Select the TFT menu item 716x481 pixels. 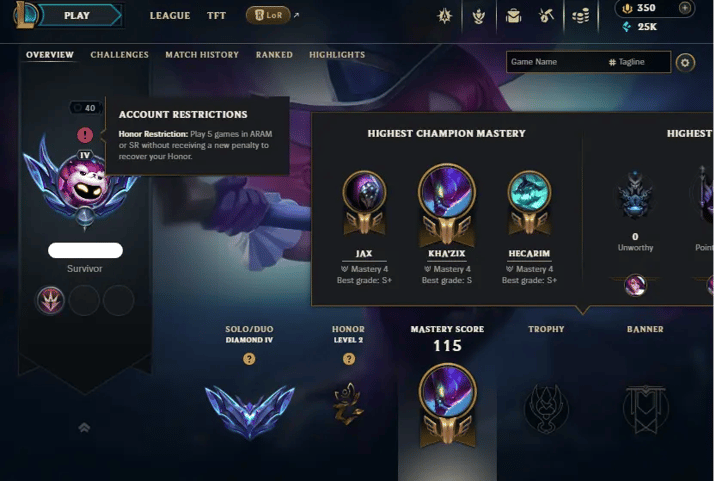point(216,16)
